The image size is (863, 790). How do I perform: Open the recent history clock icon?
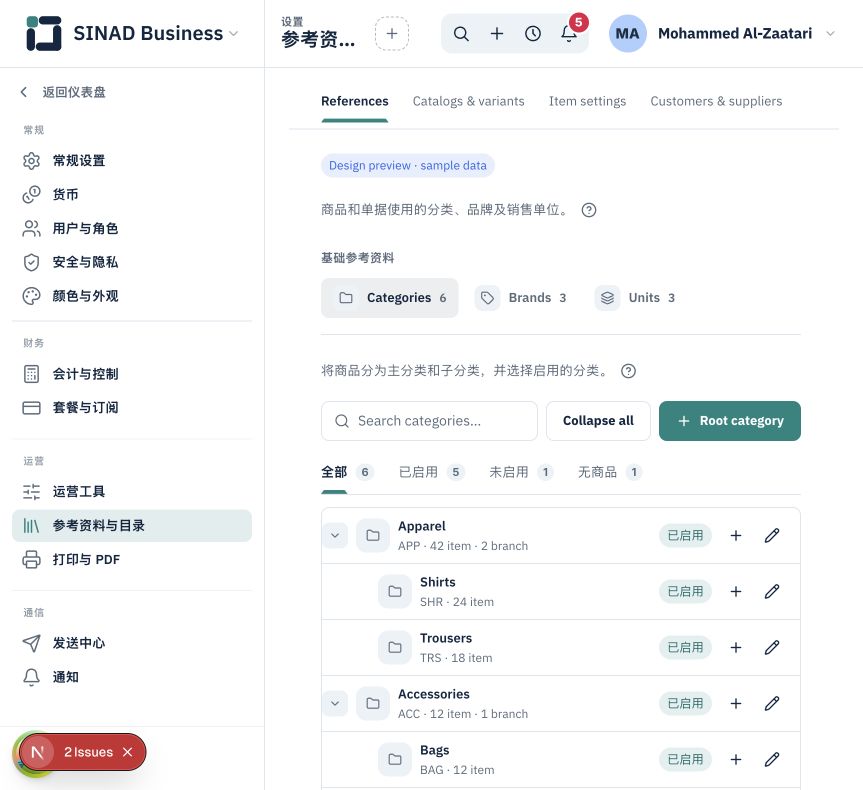tap(532, 34)
